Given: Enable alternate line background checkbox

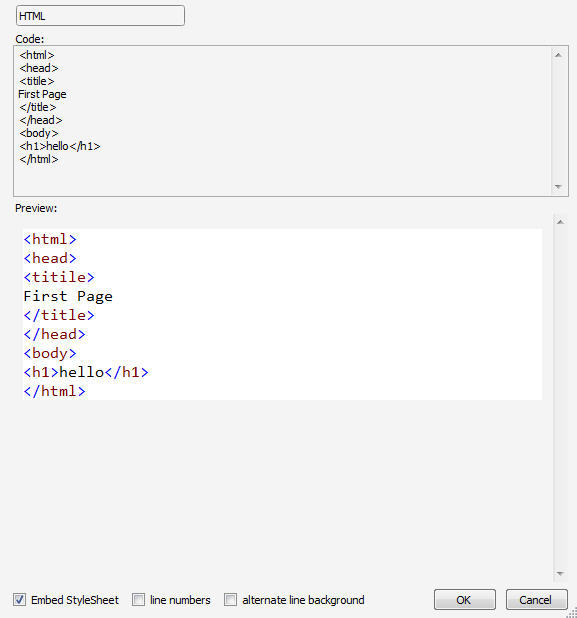Looking at the screenshot, I should 231,600.
